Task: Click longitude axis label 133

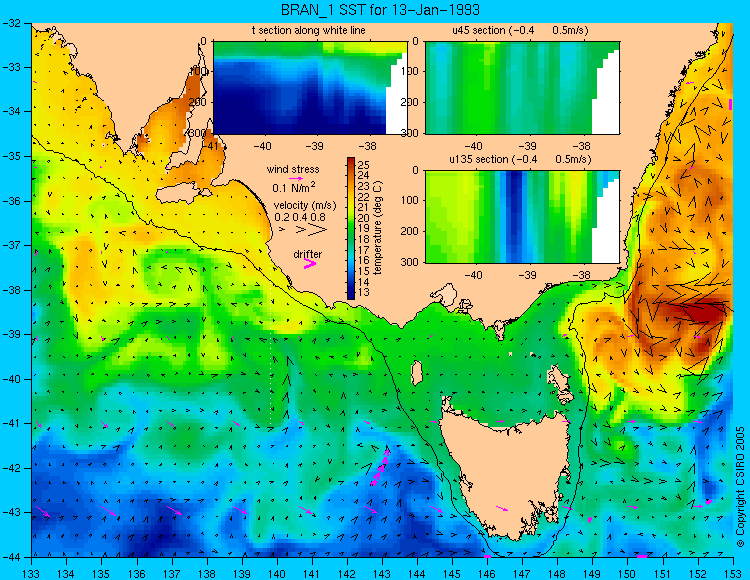Action: pyautogui.click(x=32, y=573)
